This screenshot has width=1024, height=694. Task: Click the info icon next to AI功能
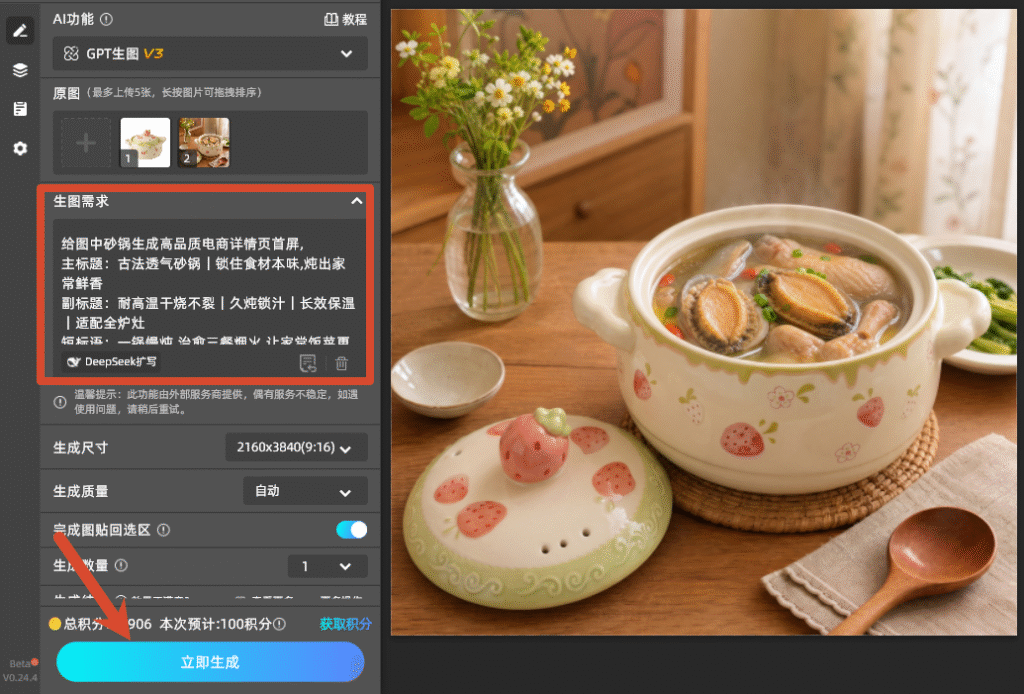pyautogui.click(x=106, y=20)
